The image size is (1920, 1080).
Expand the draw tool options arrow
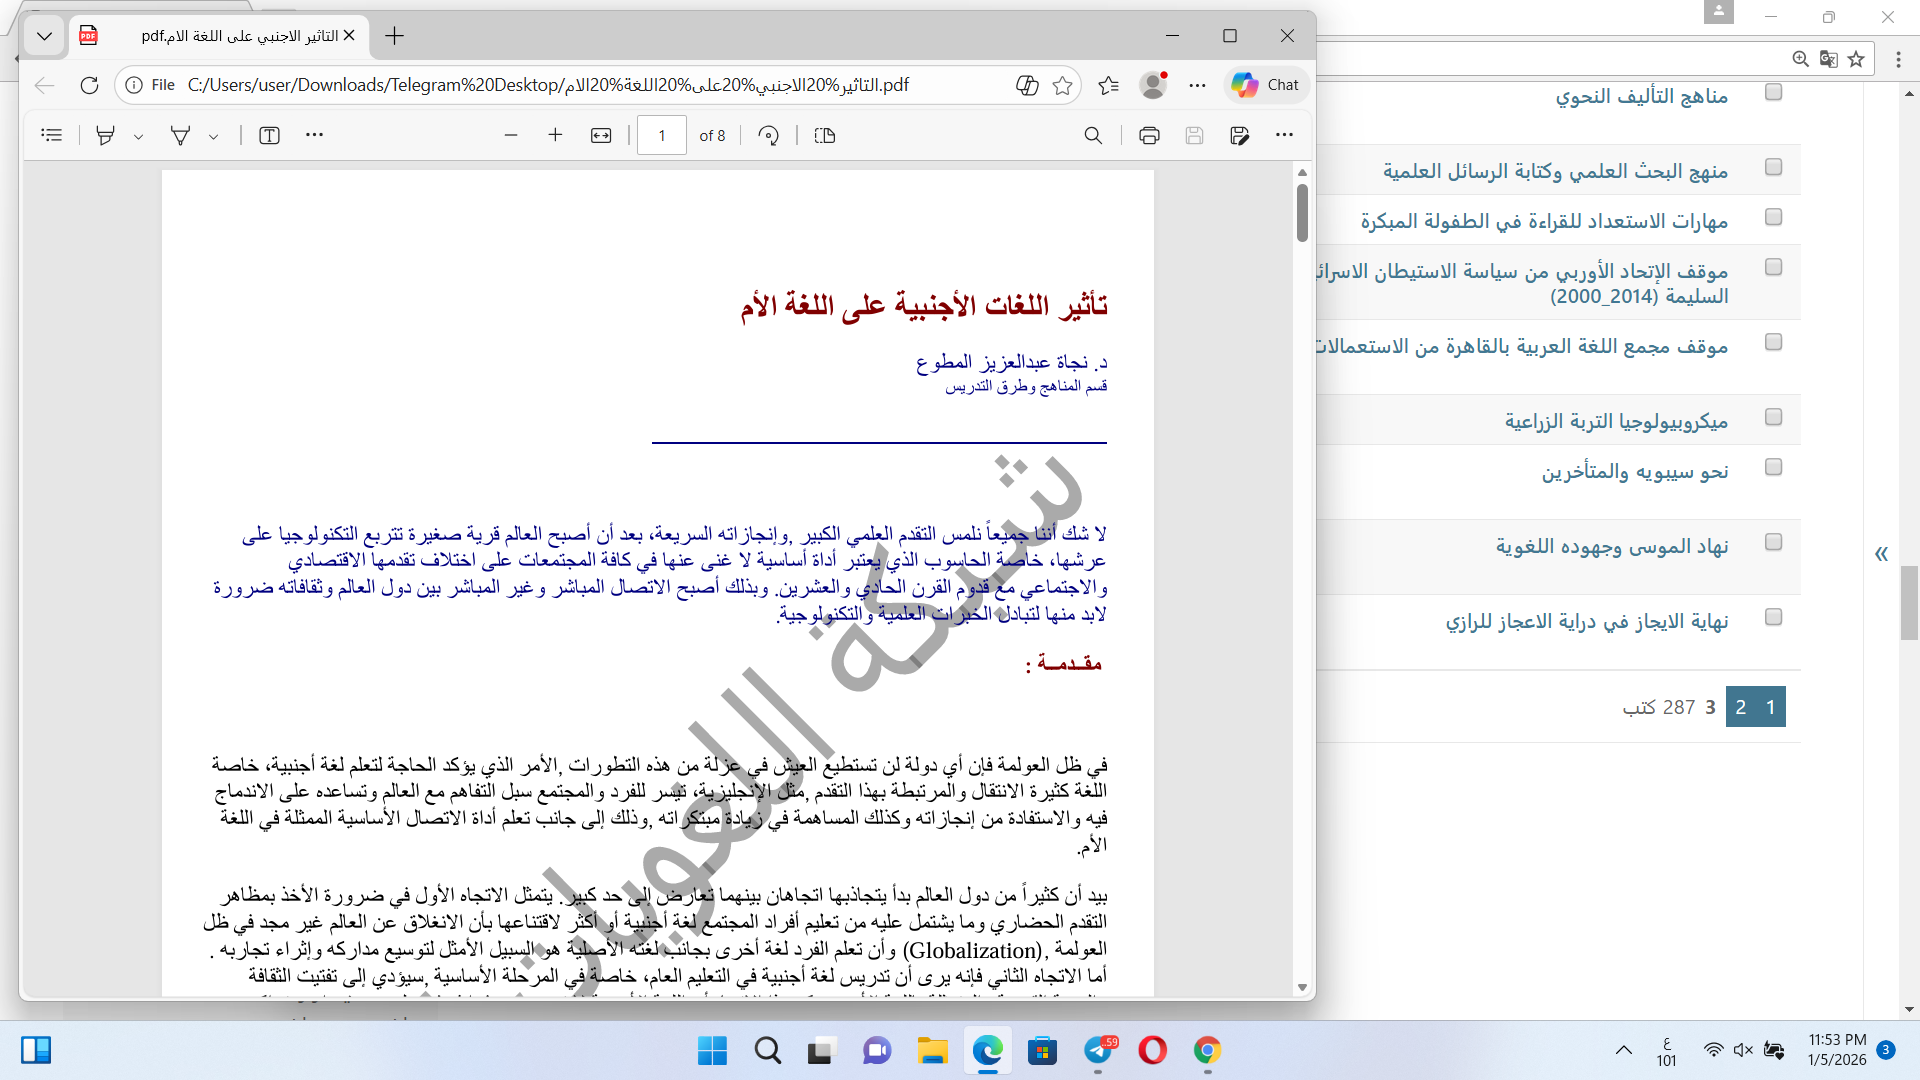click(213, 136)
